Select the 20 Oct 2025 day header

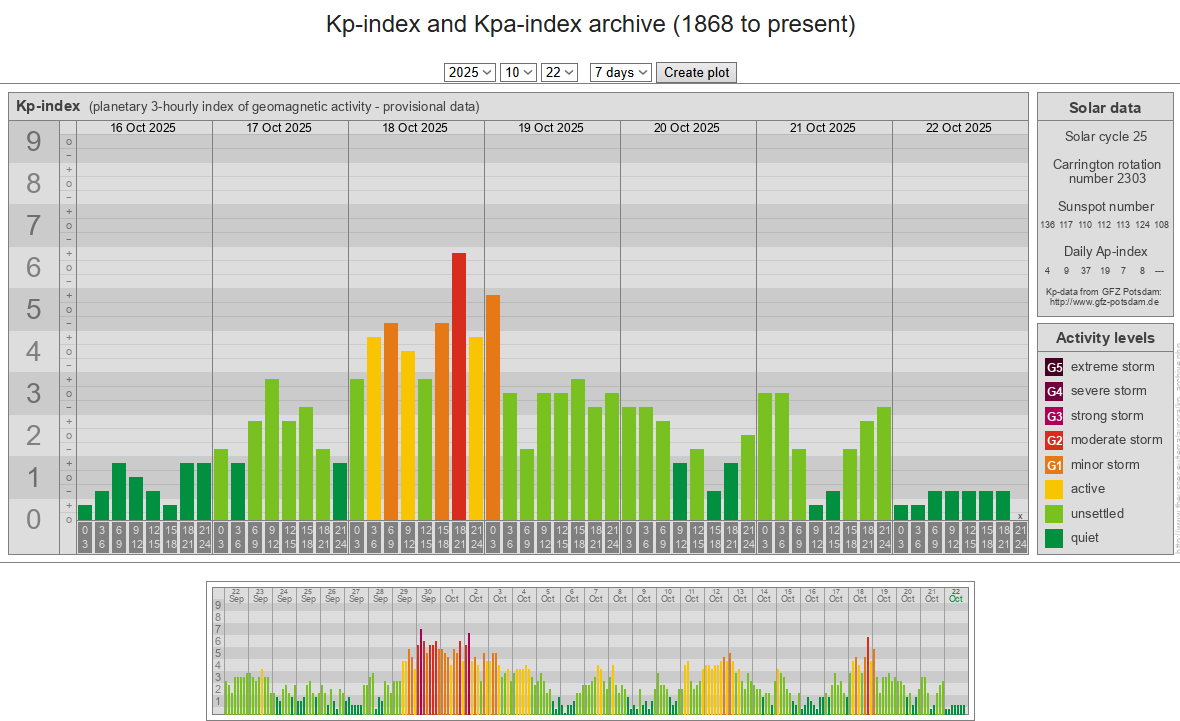pyautogui.click(x=686, y=128)
